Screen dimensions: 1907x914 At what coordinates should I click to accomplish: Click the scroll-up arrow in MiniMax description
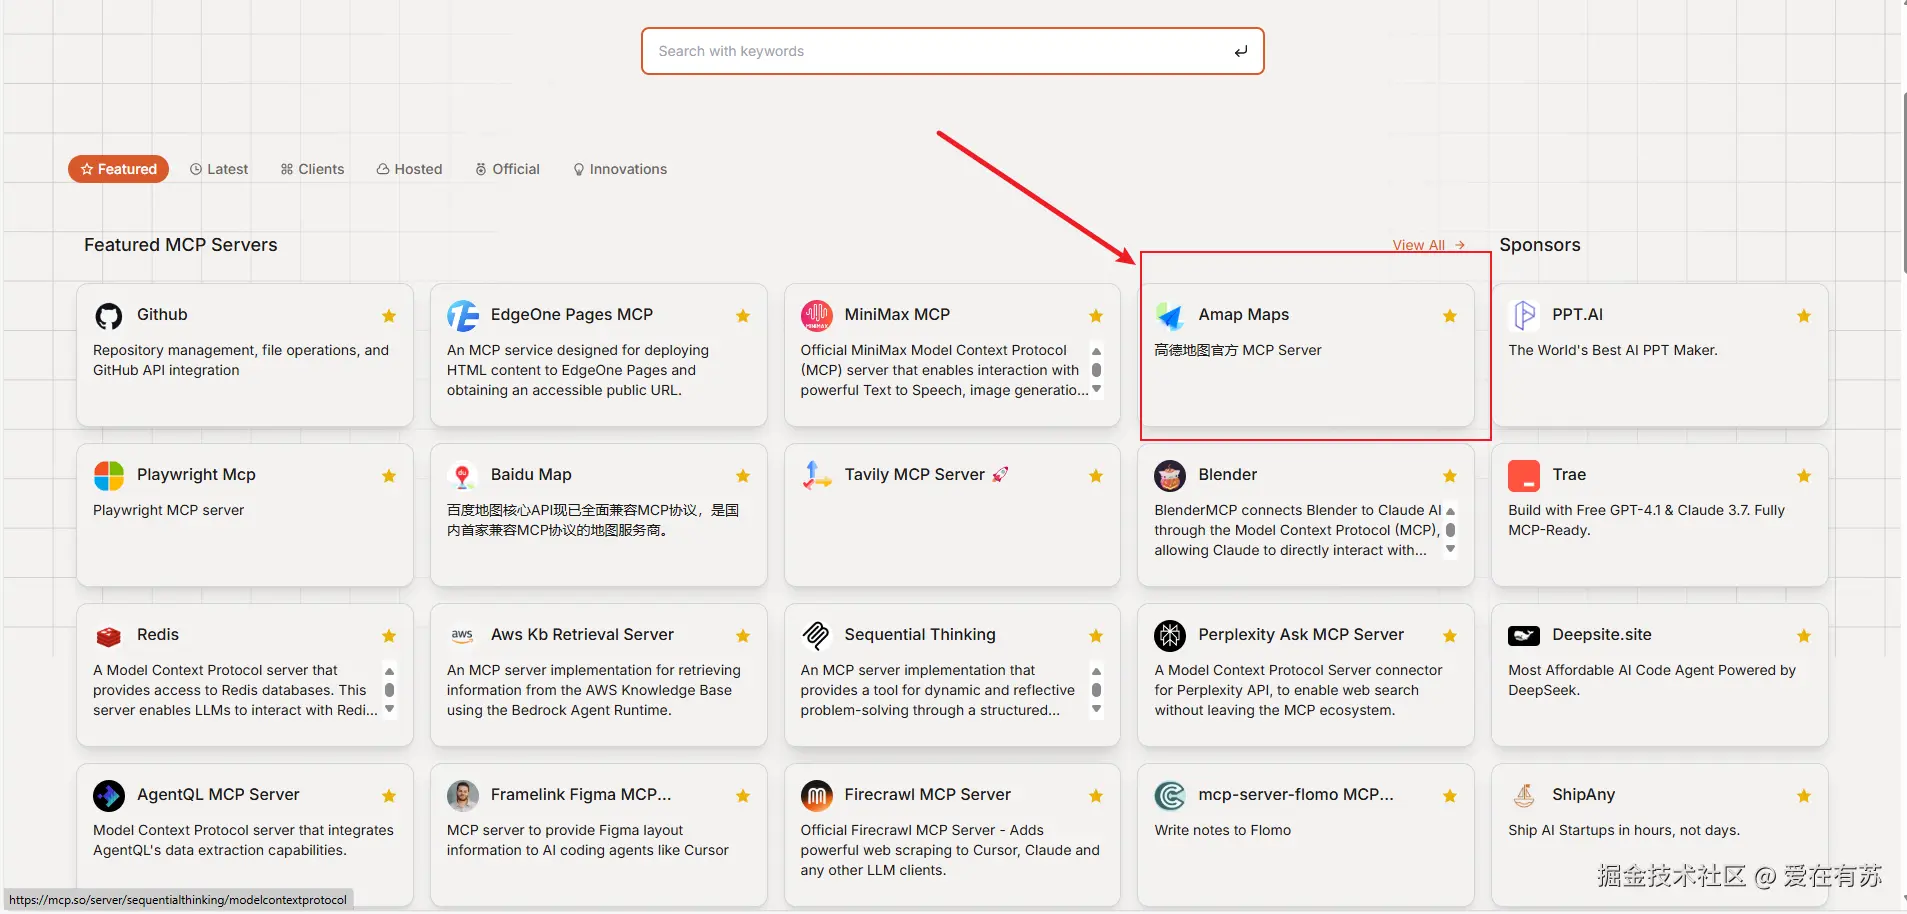1097,351
